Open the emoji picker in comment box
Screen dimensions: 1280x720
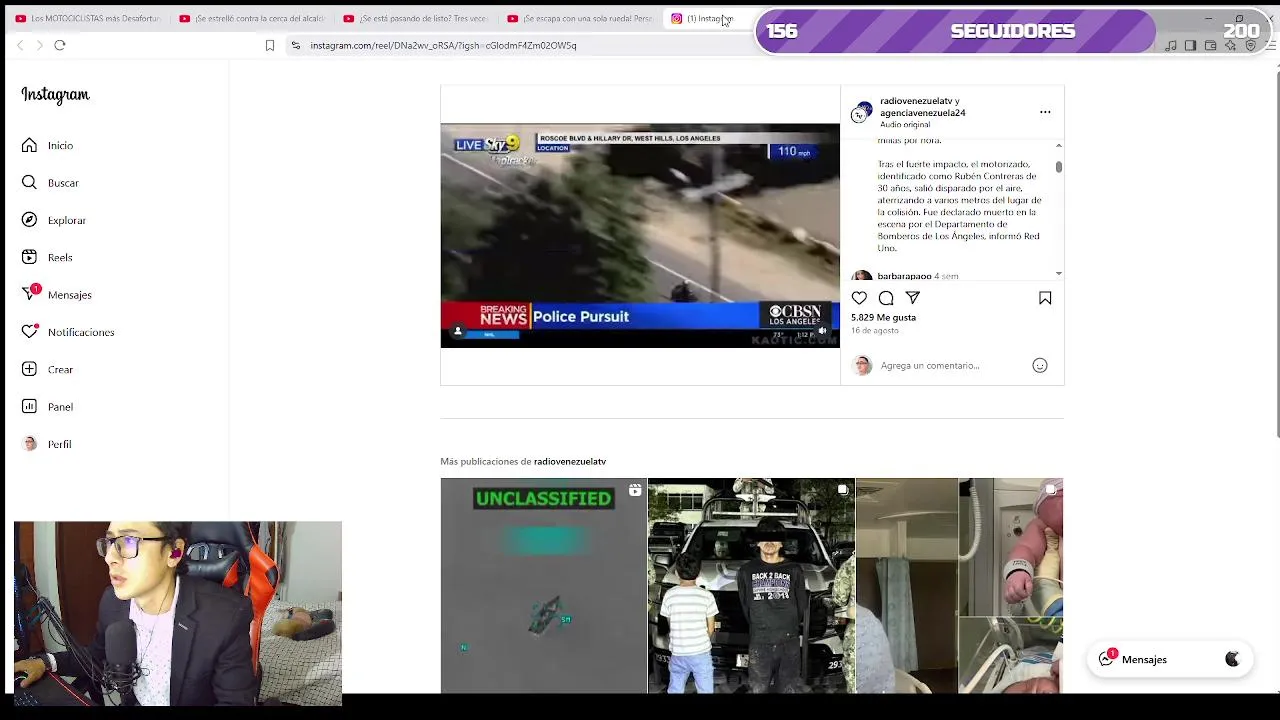1040,365
